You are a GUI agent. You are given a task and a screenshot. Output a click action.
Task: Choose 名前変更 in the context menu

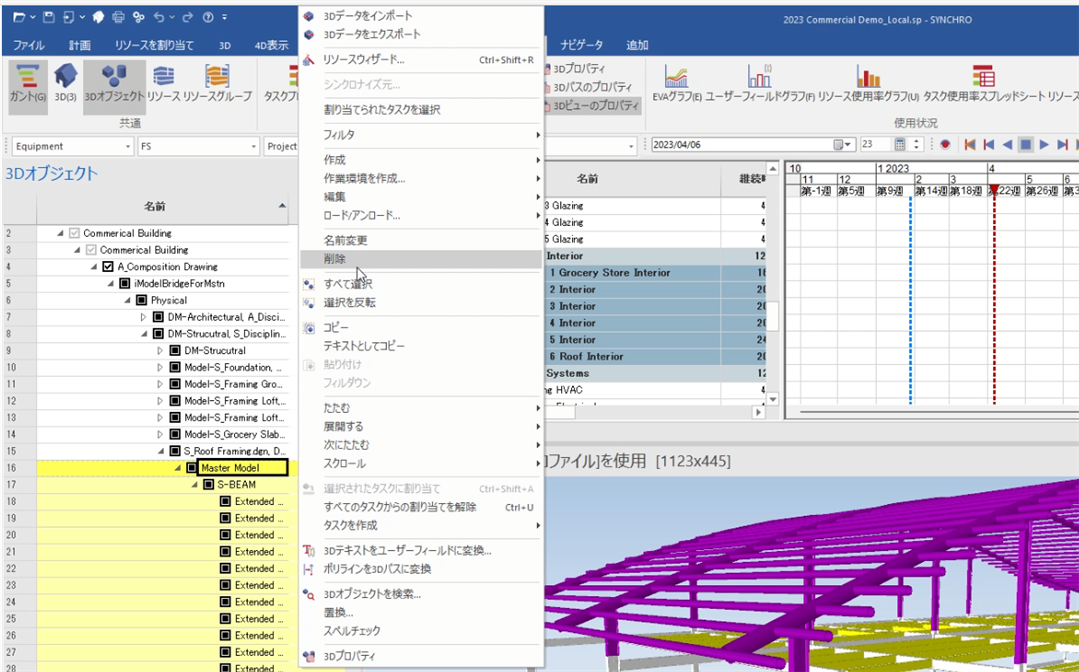tap(345, 241)
